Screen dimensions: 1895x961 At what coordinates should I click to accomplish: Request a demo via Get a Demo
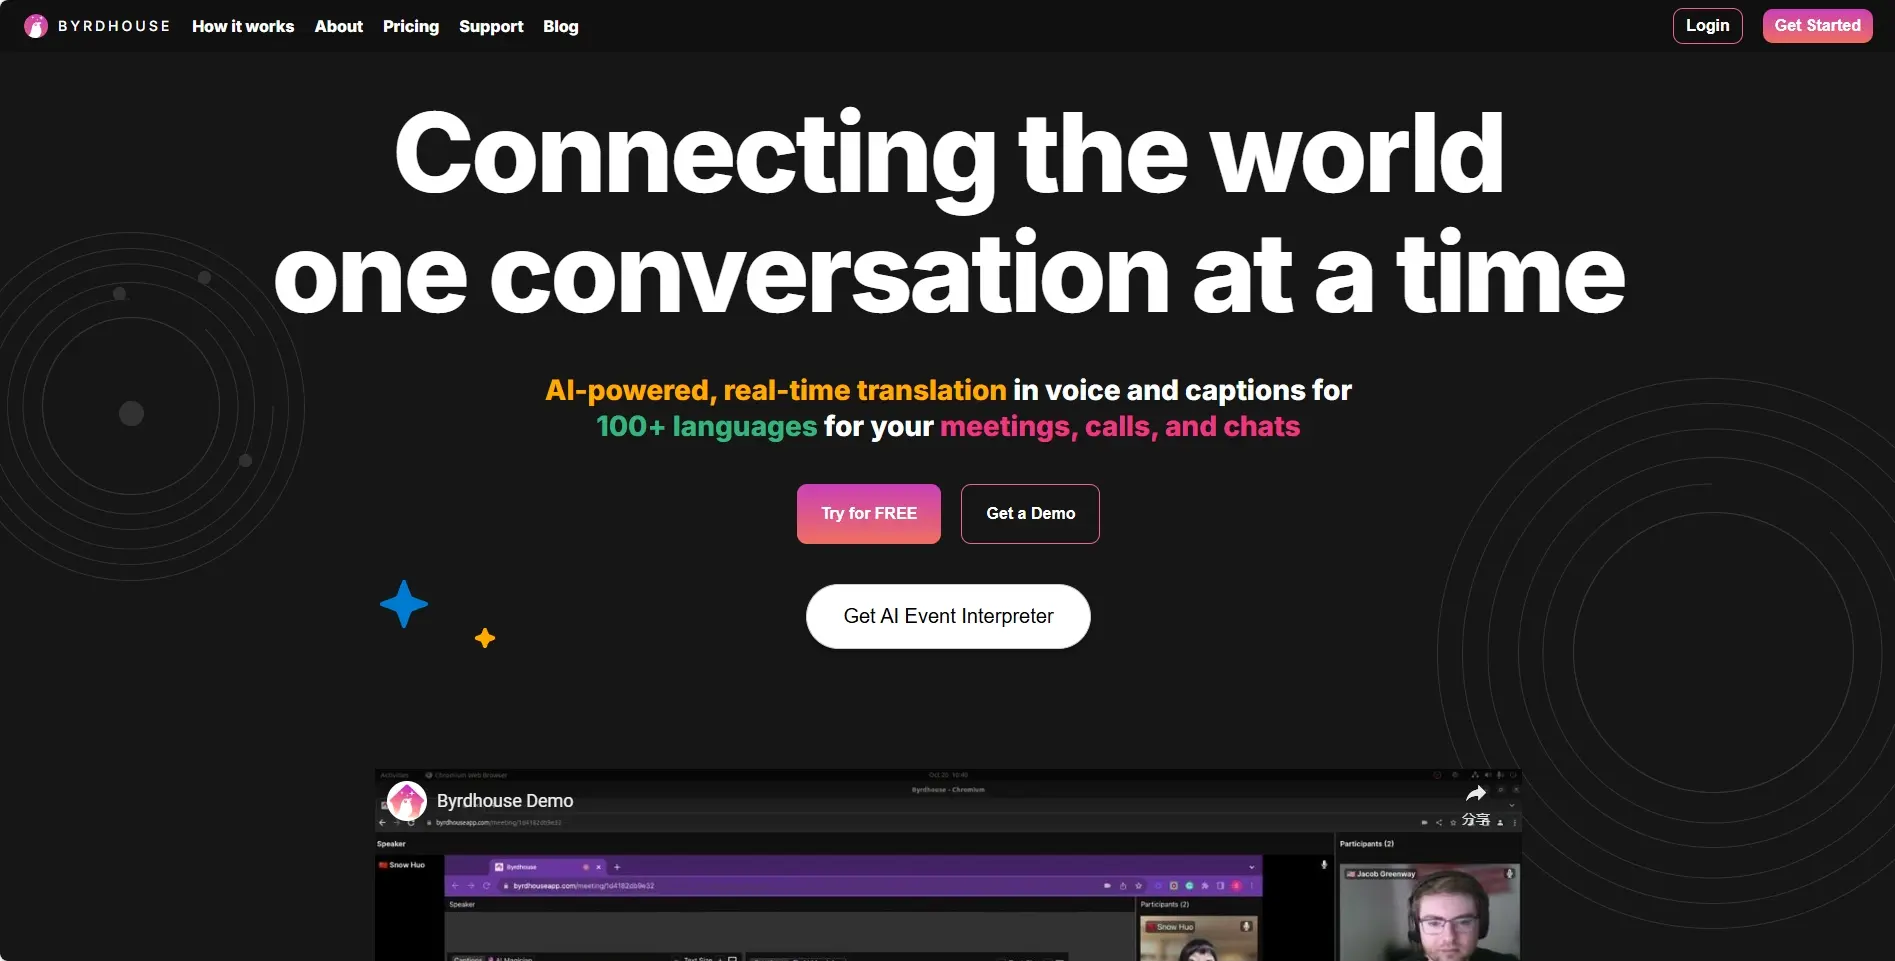coord(1030,514)
